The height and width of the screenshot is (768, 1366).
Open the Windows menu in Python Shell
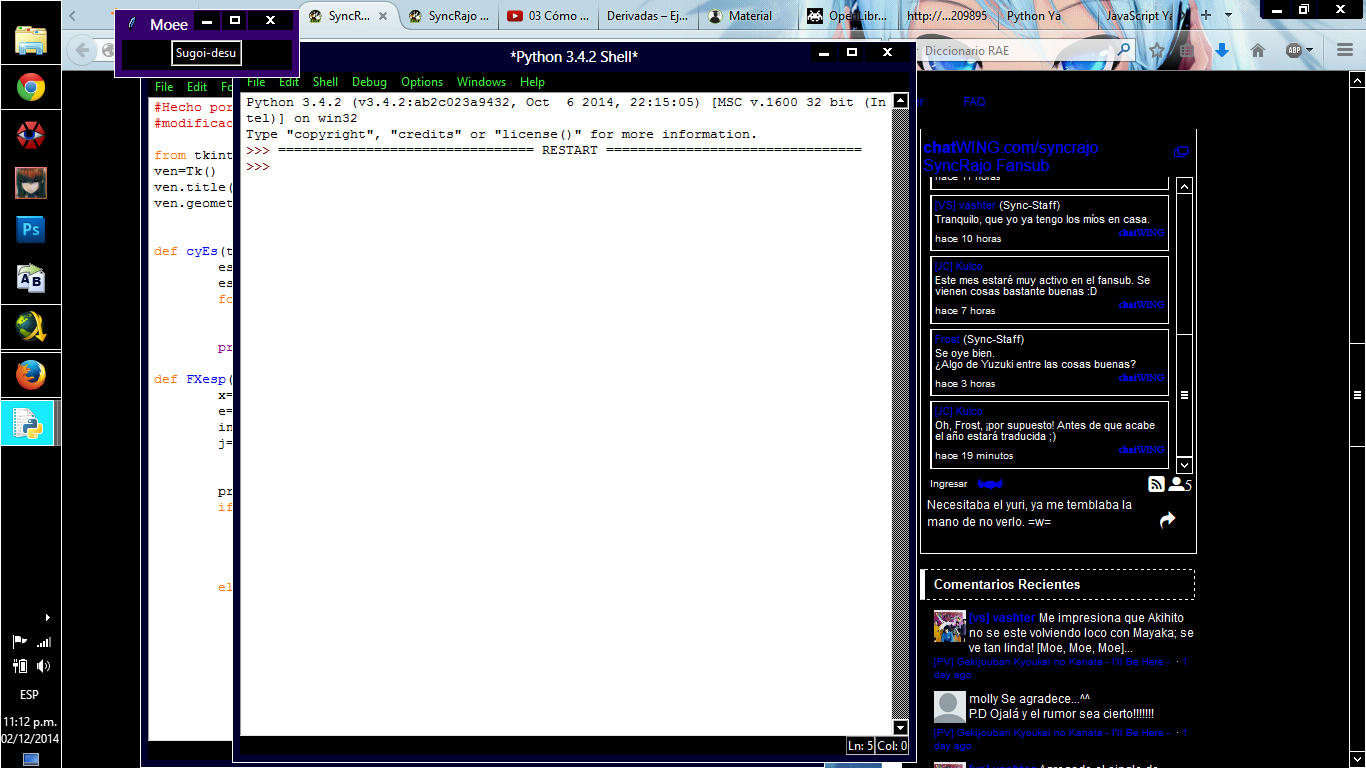(481, 82)
